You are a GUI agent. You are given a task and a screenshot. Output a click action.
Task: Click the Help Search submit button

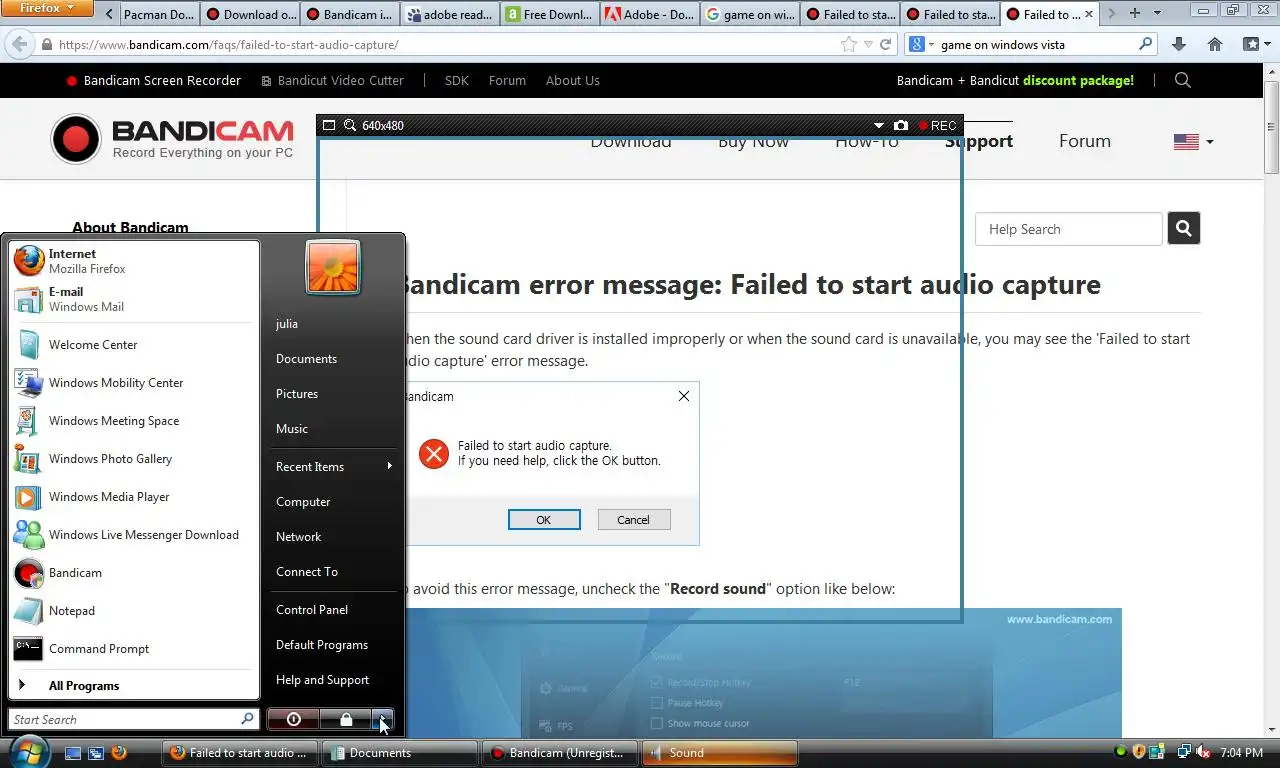pos(1184,229)
